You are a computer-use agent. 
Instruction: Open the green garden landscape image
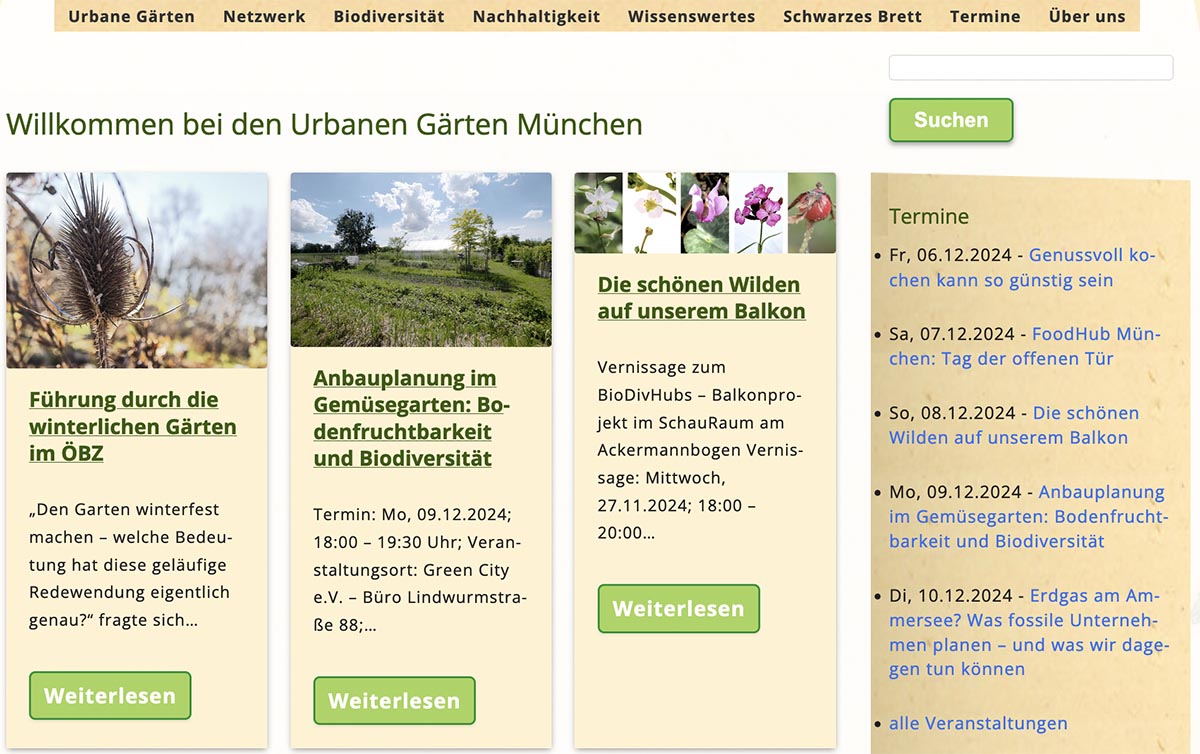421,259
